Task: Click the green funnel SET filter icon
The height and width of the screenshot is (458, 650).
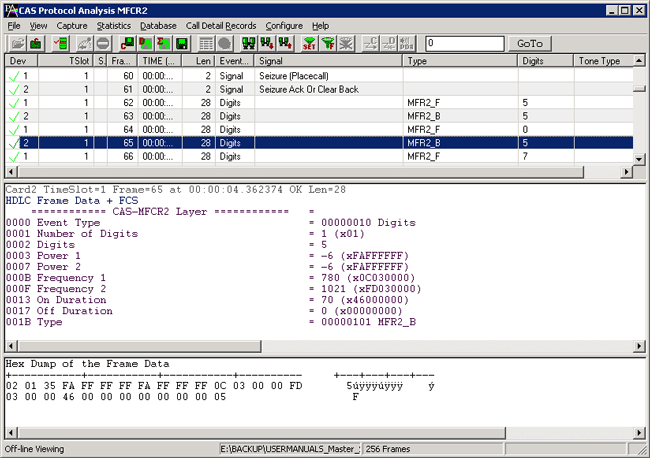Action: pyautogui.click(x=309, y=44)
